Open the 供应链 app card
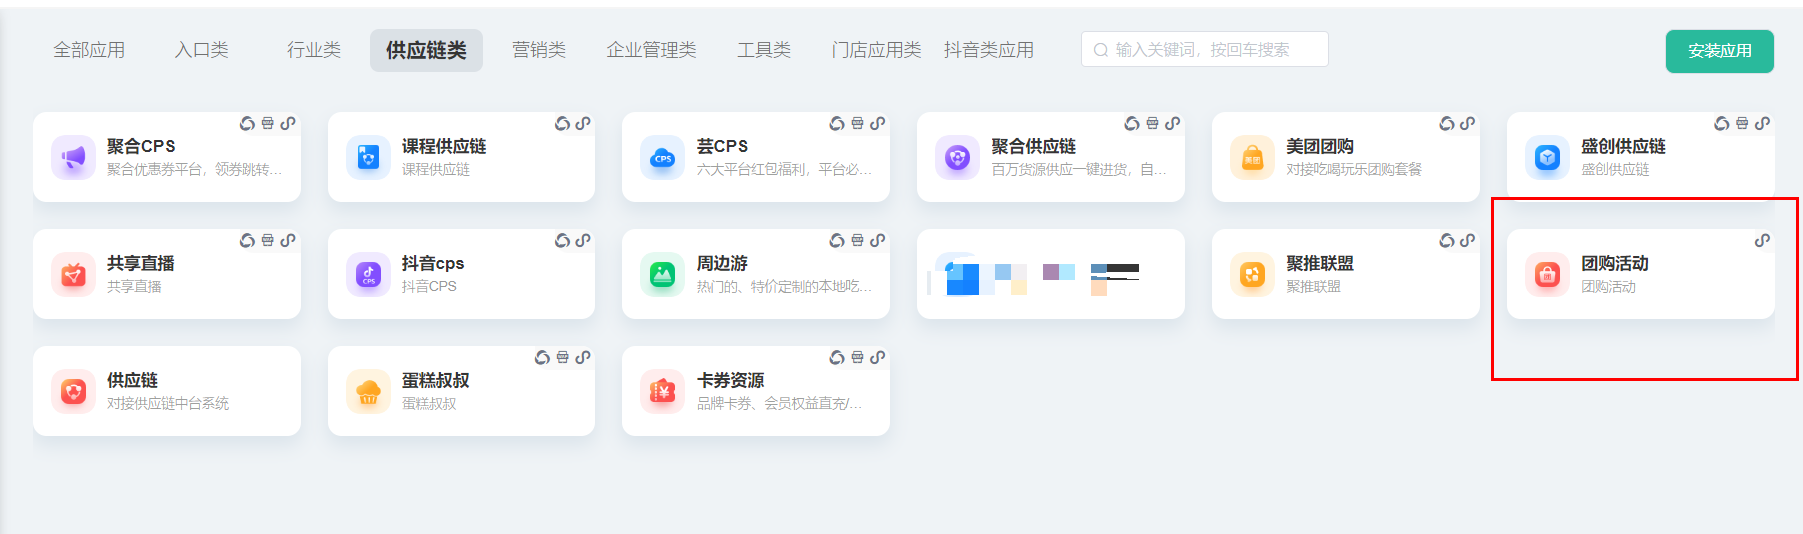Image resolution: width=1803 pixels, height=534 pixels. coord(167,391)
